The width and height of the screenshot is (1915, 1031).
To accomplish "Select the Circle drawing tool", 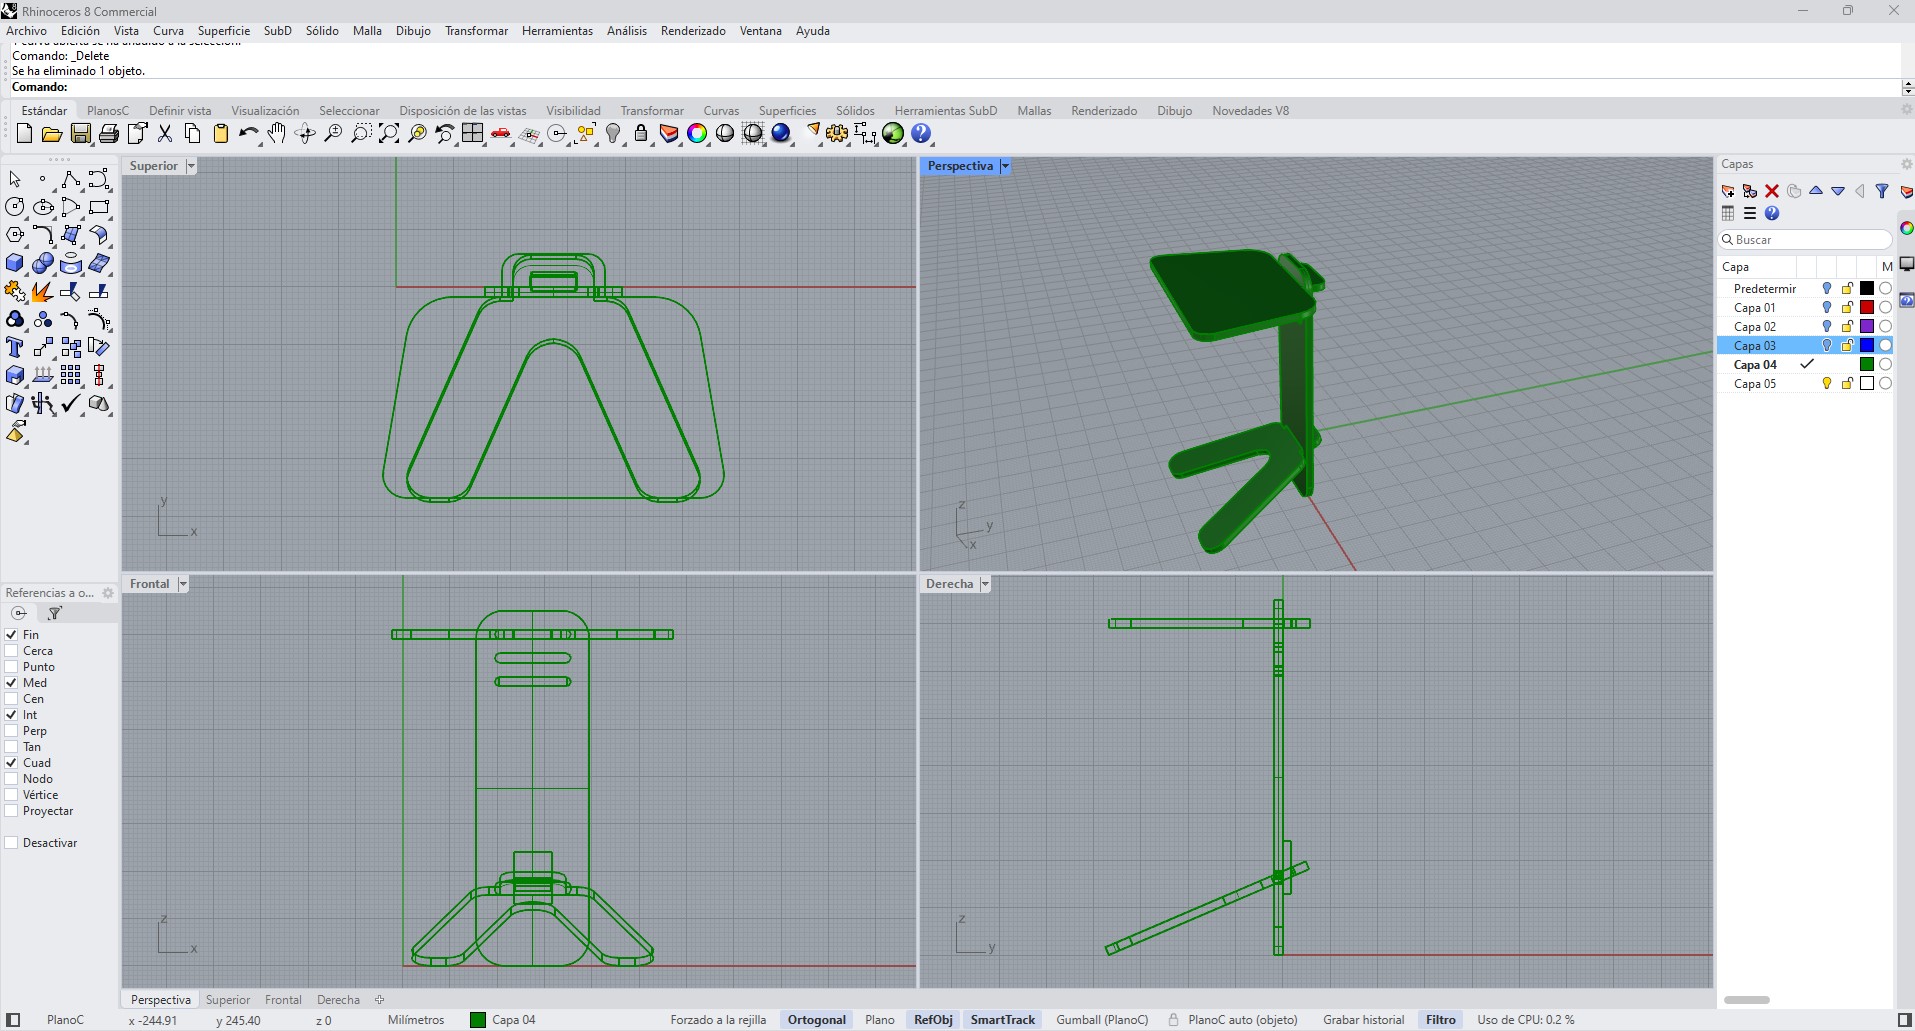I will [15, 207].
